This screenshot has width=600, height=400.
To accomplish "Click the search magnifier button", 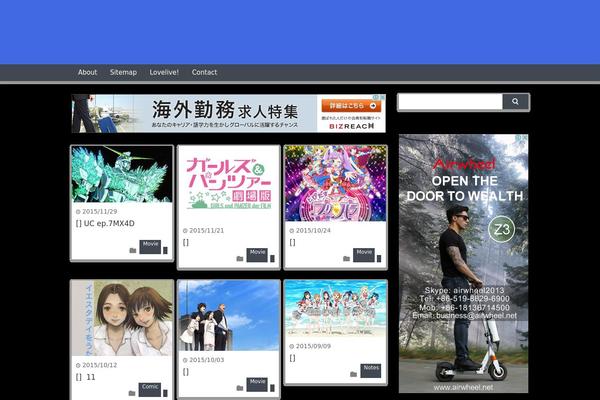I will pyautogui.click(x=515, y=101).
